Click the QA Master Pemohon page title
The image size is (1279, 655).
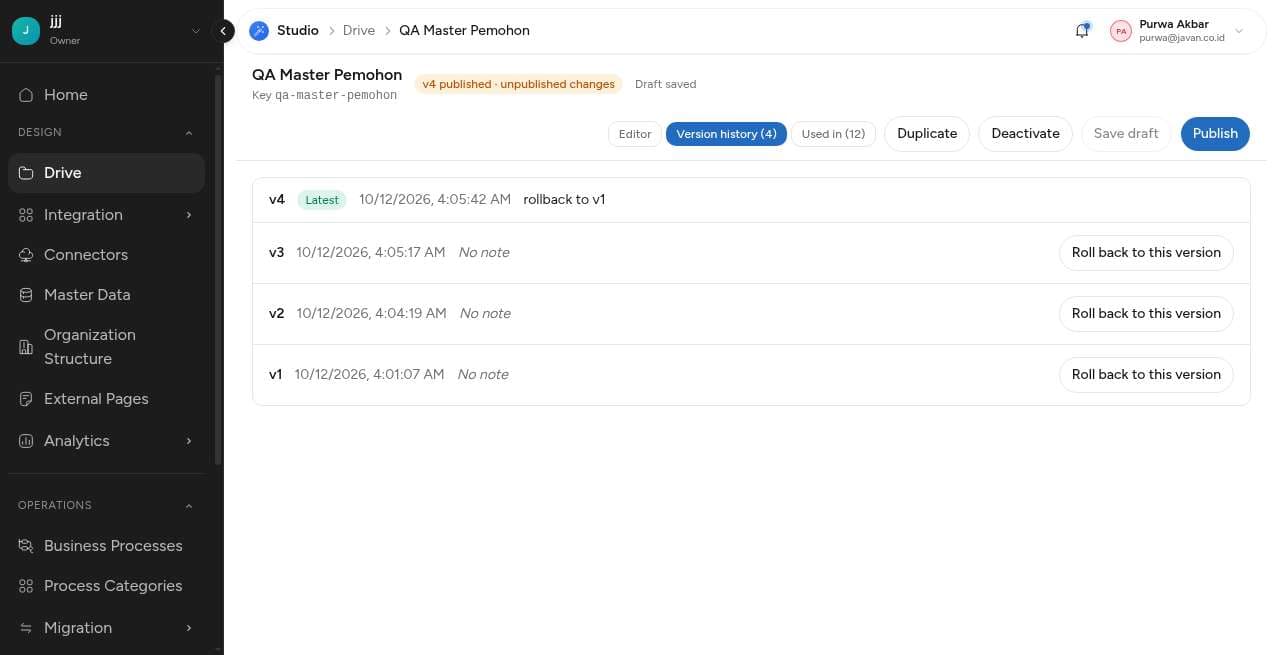click(327, 75)
